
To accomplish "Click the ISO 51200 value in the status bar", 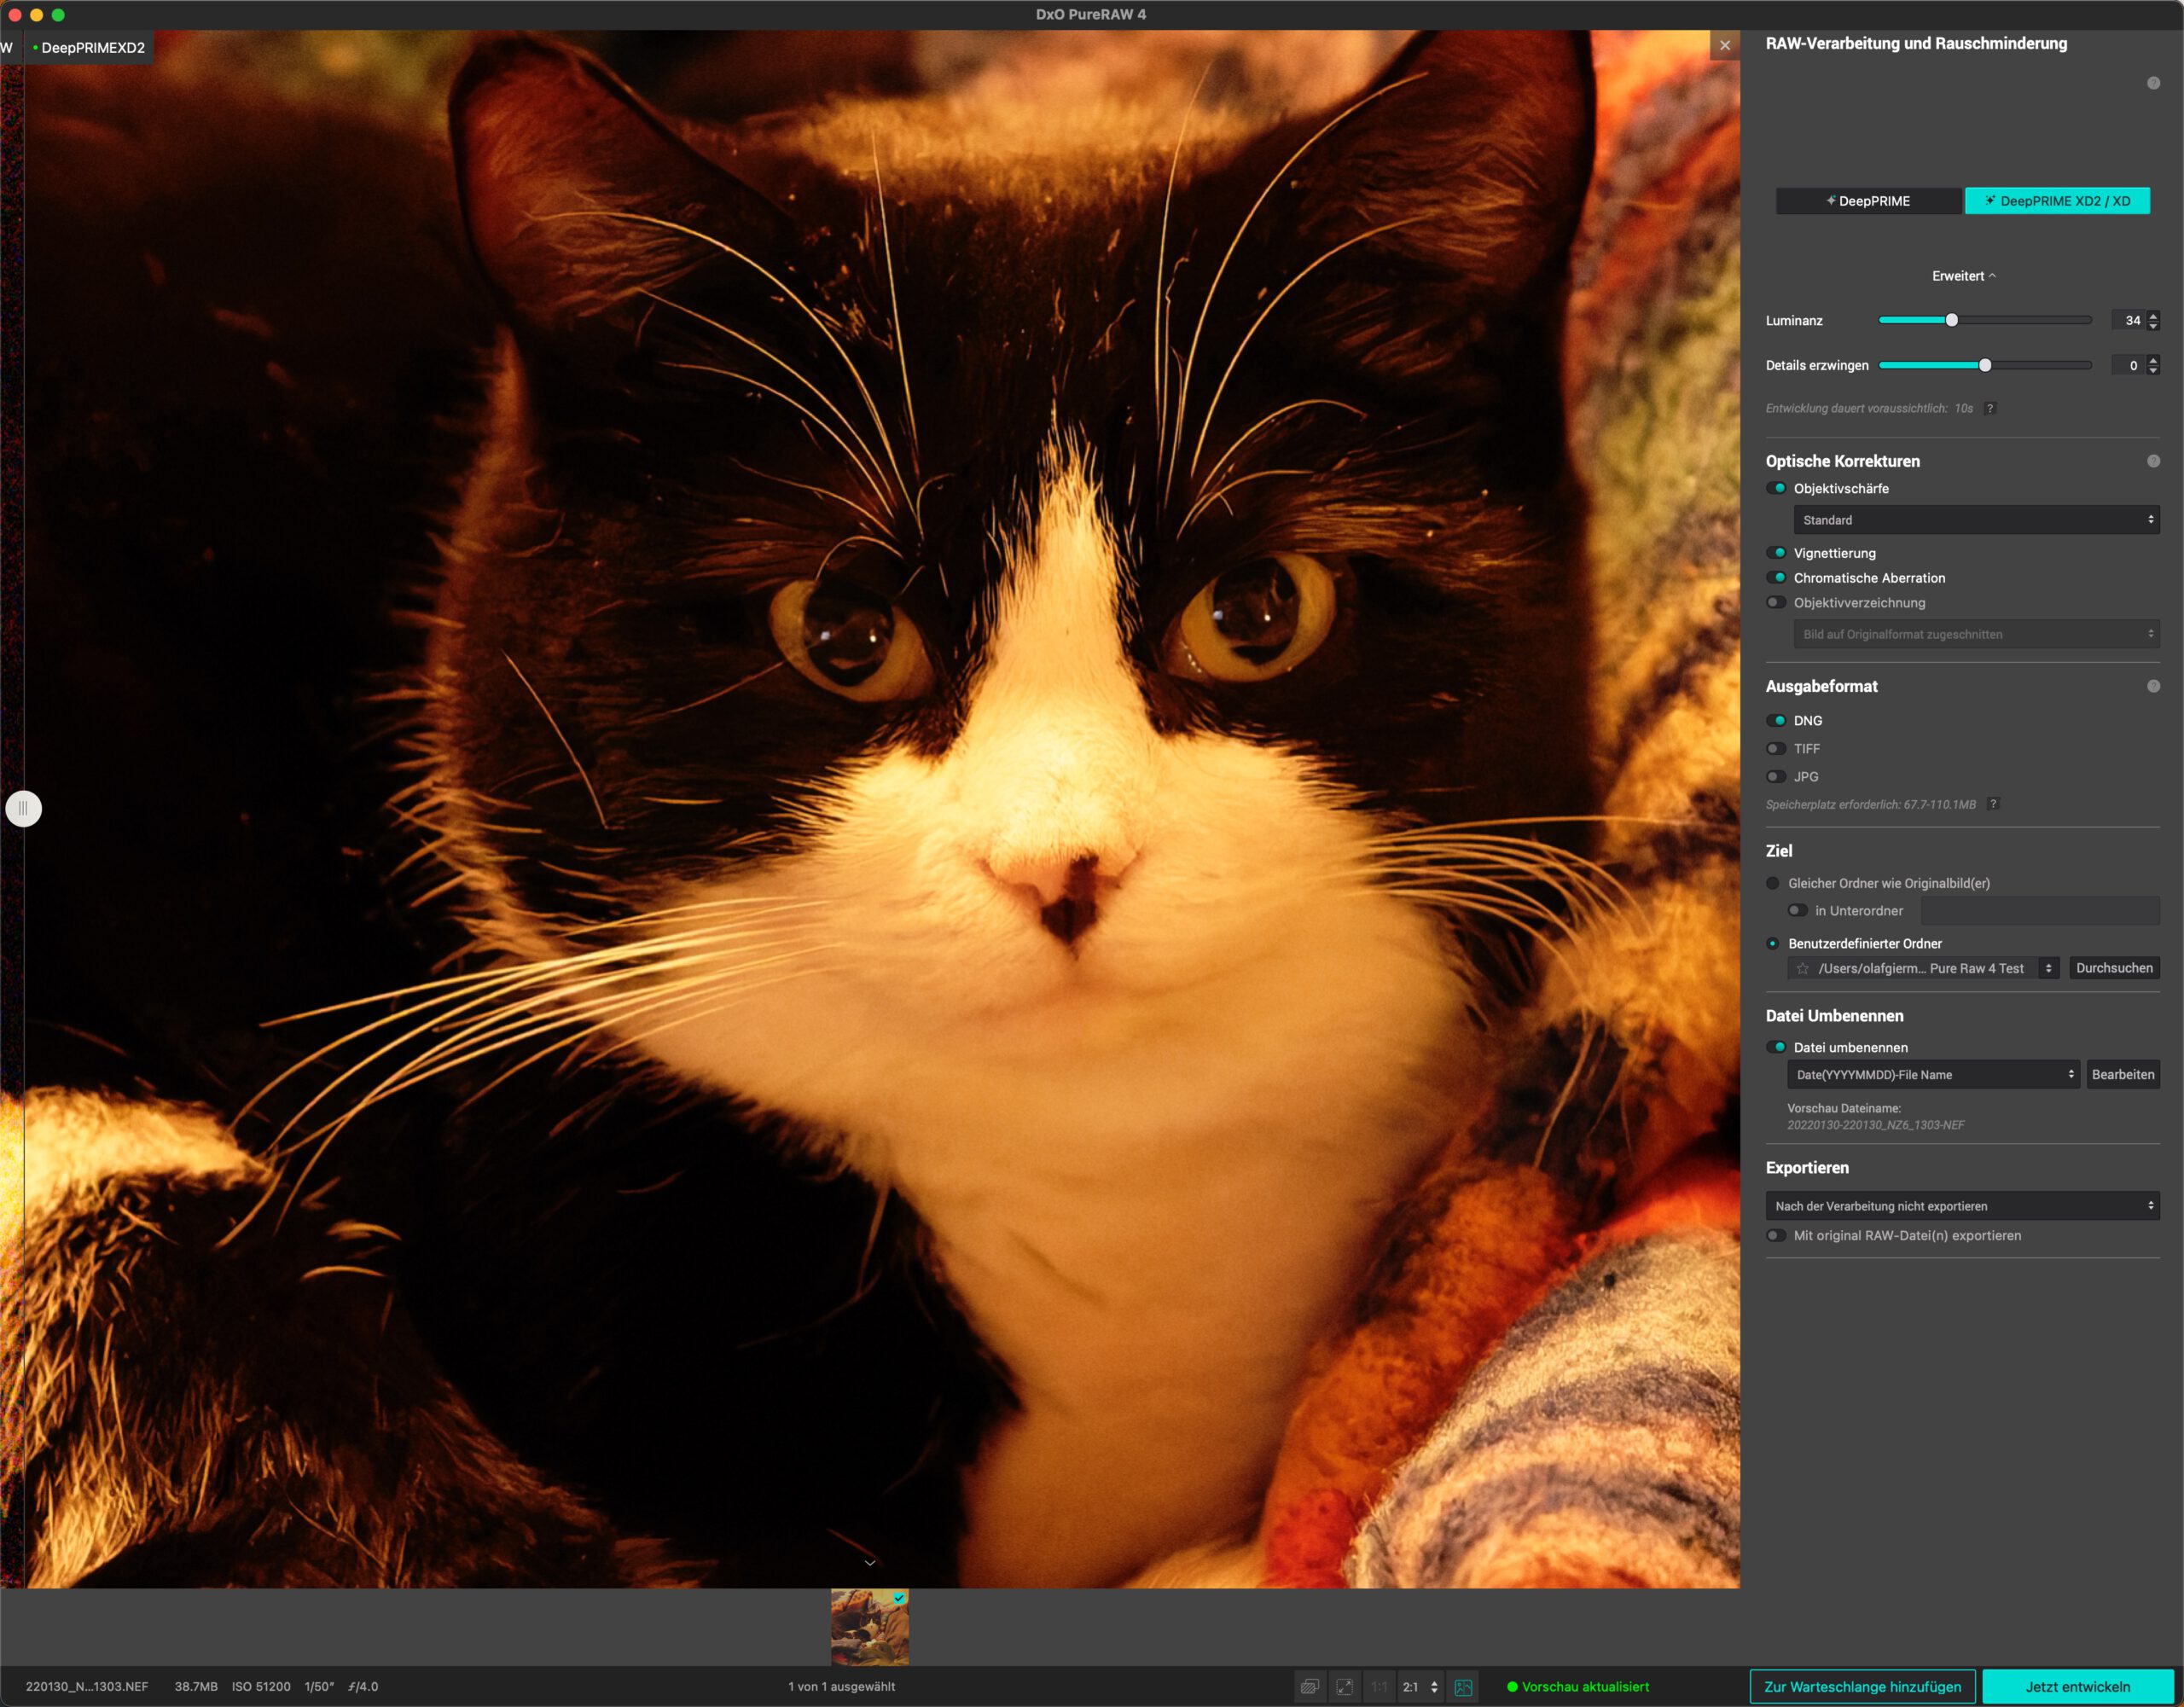I will click(x=261, y=1687).
